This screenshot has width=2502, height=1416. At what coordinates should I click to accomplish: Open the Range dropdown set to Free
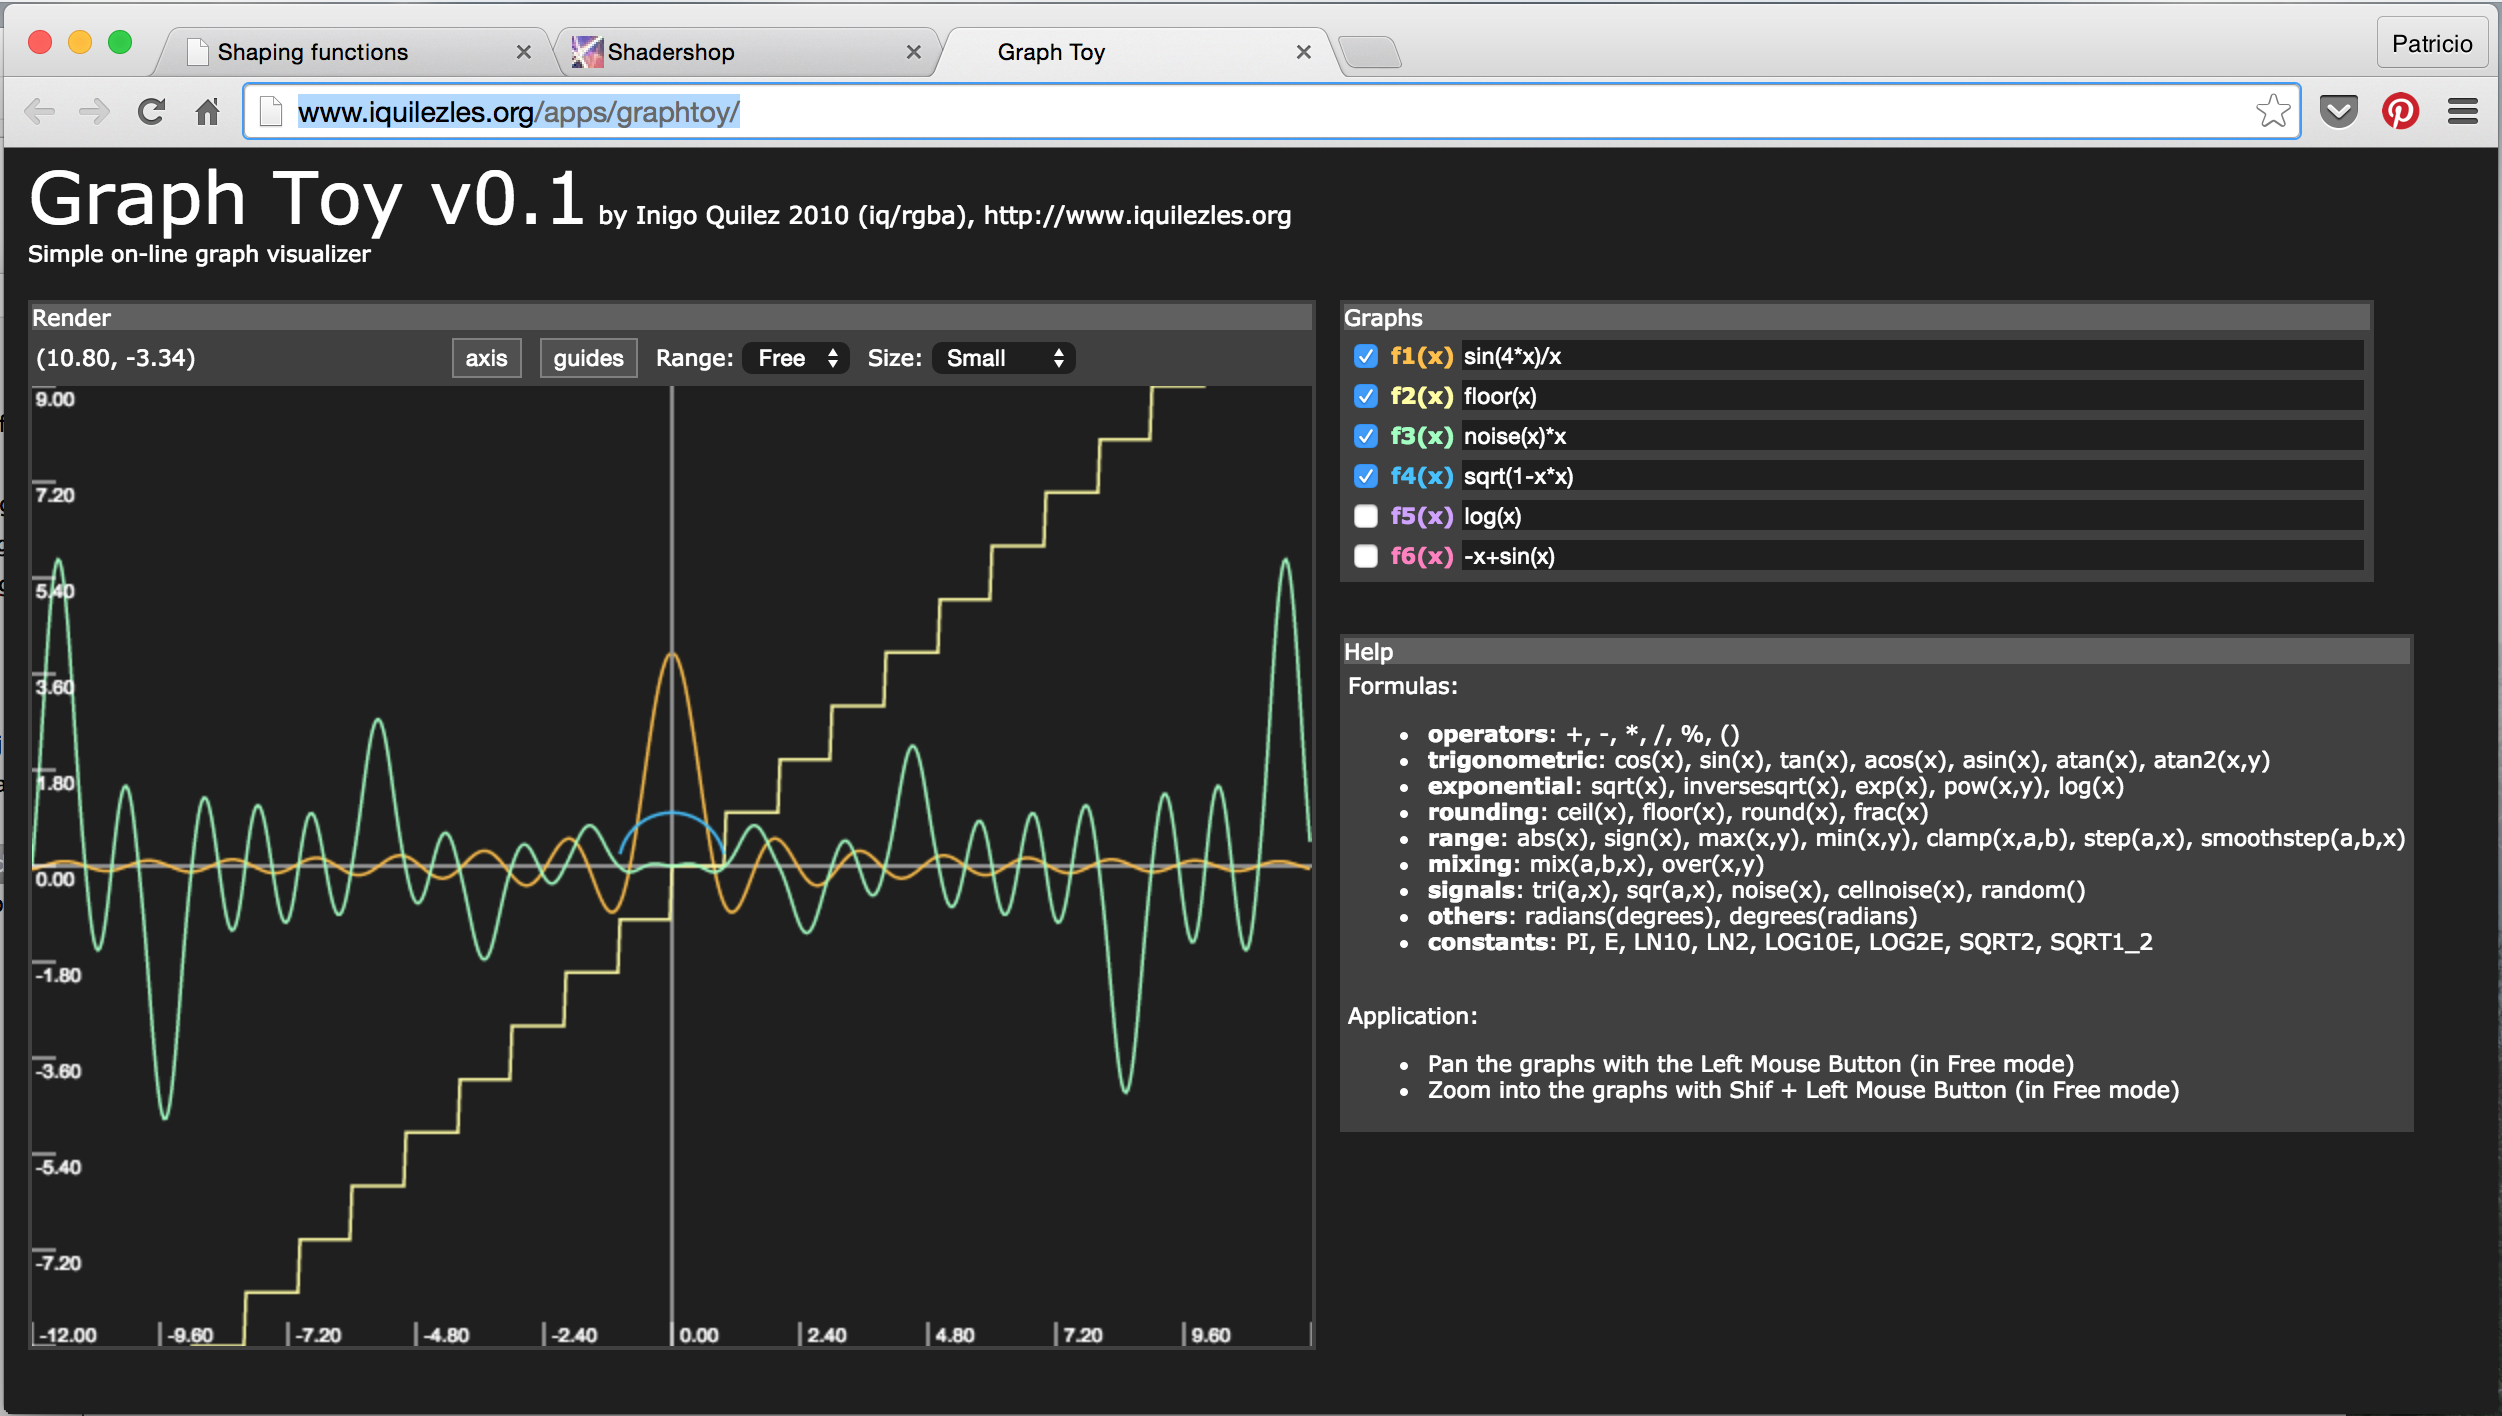[x=796, y=358]
